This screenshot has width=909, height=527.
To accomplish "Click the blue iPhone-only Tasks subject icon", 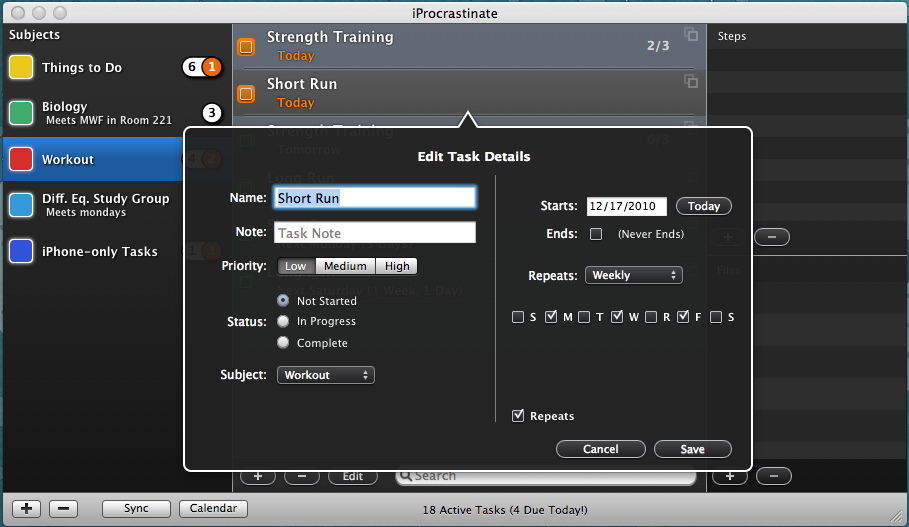I will point(21,251).
